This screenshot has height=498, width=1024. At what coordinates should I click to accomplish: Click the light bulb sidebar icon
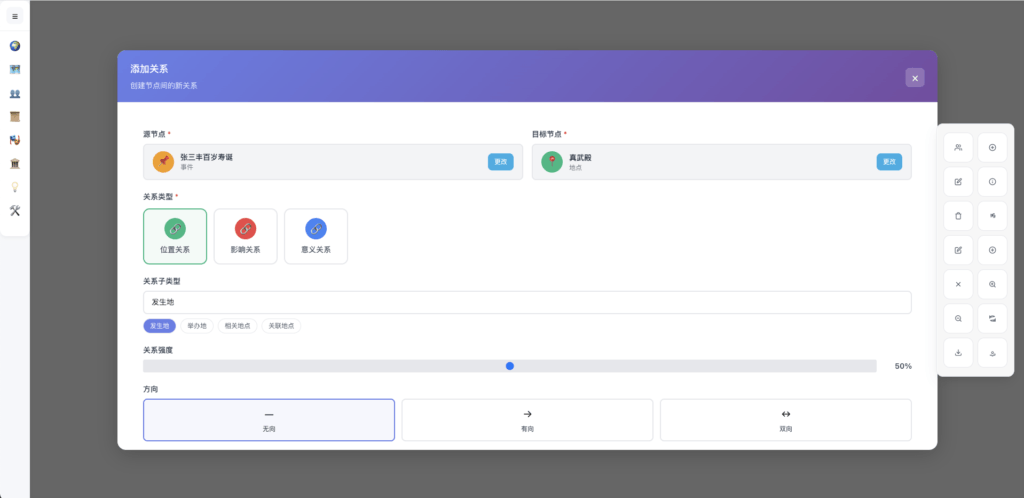[14, 187]
